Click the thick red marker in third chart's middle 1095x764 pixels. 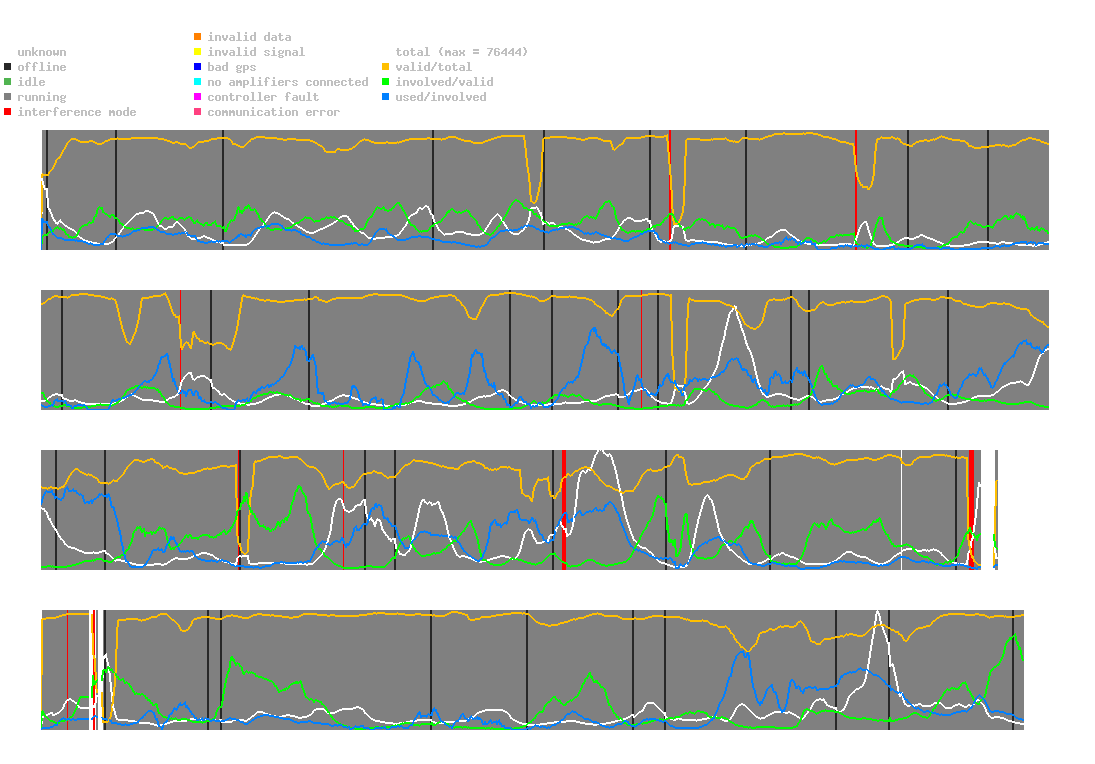[564, 510]
